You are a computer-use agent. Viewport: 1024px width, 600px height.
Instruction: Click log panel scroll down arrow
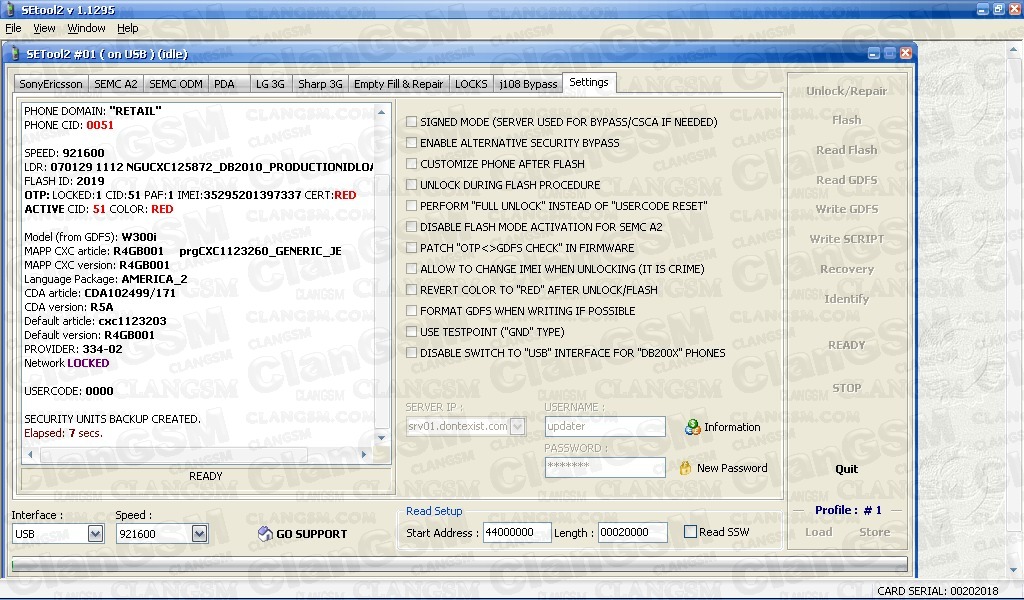[382, 438]
